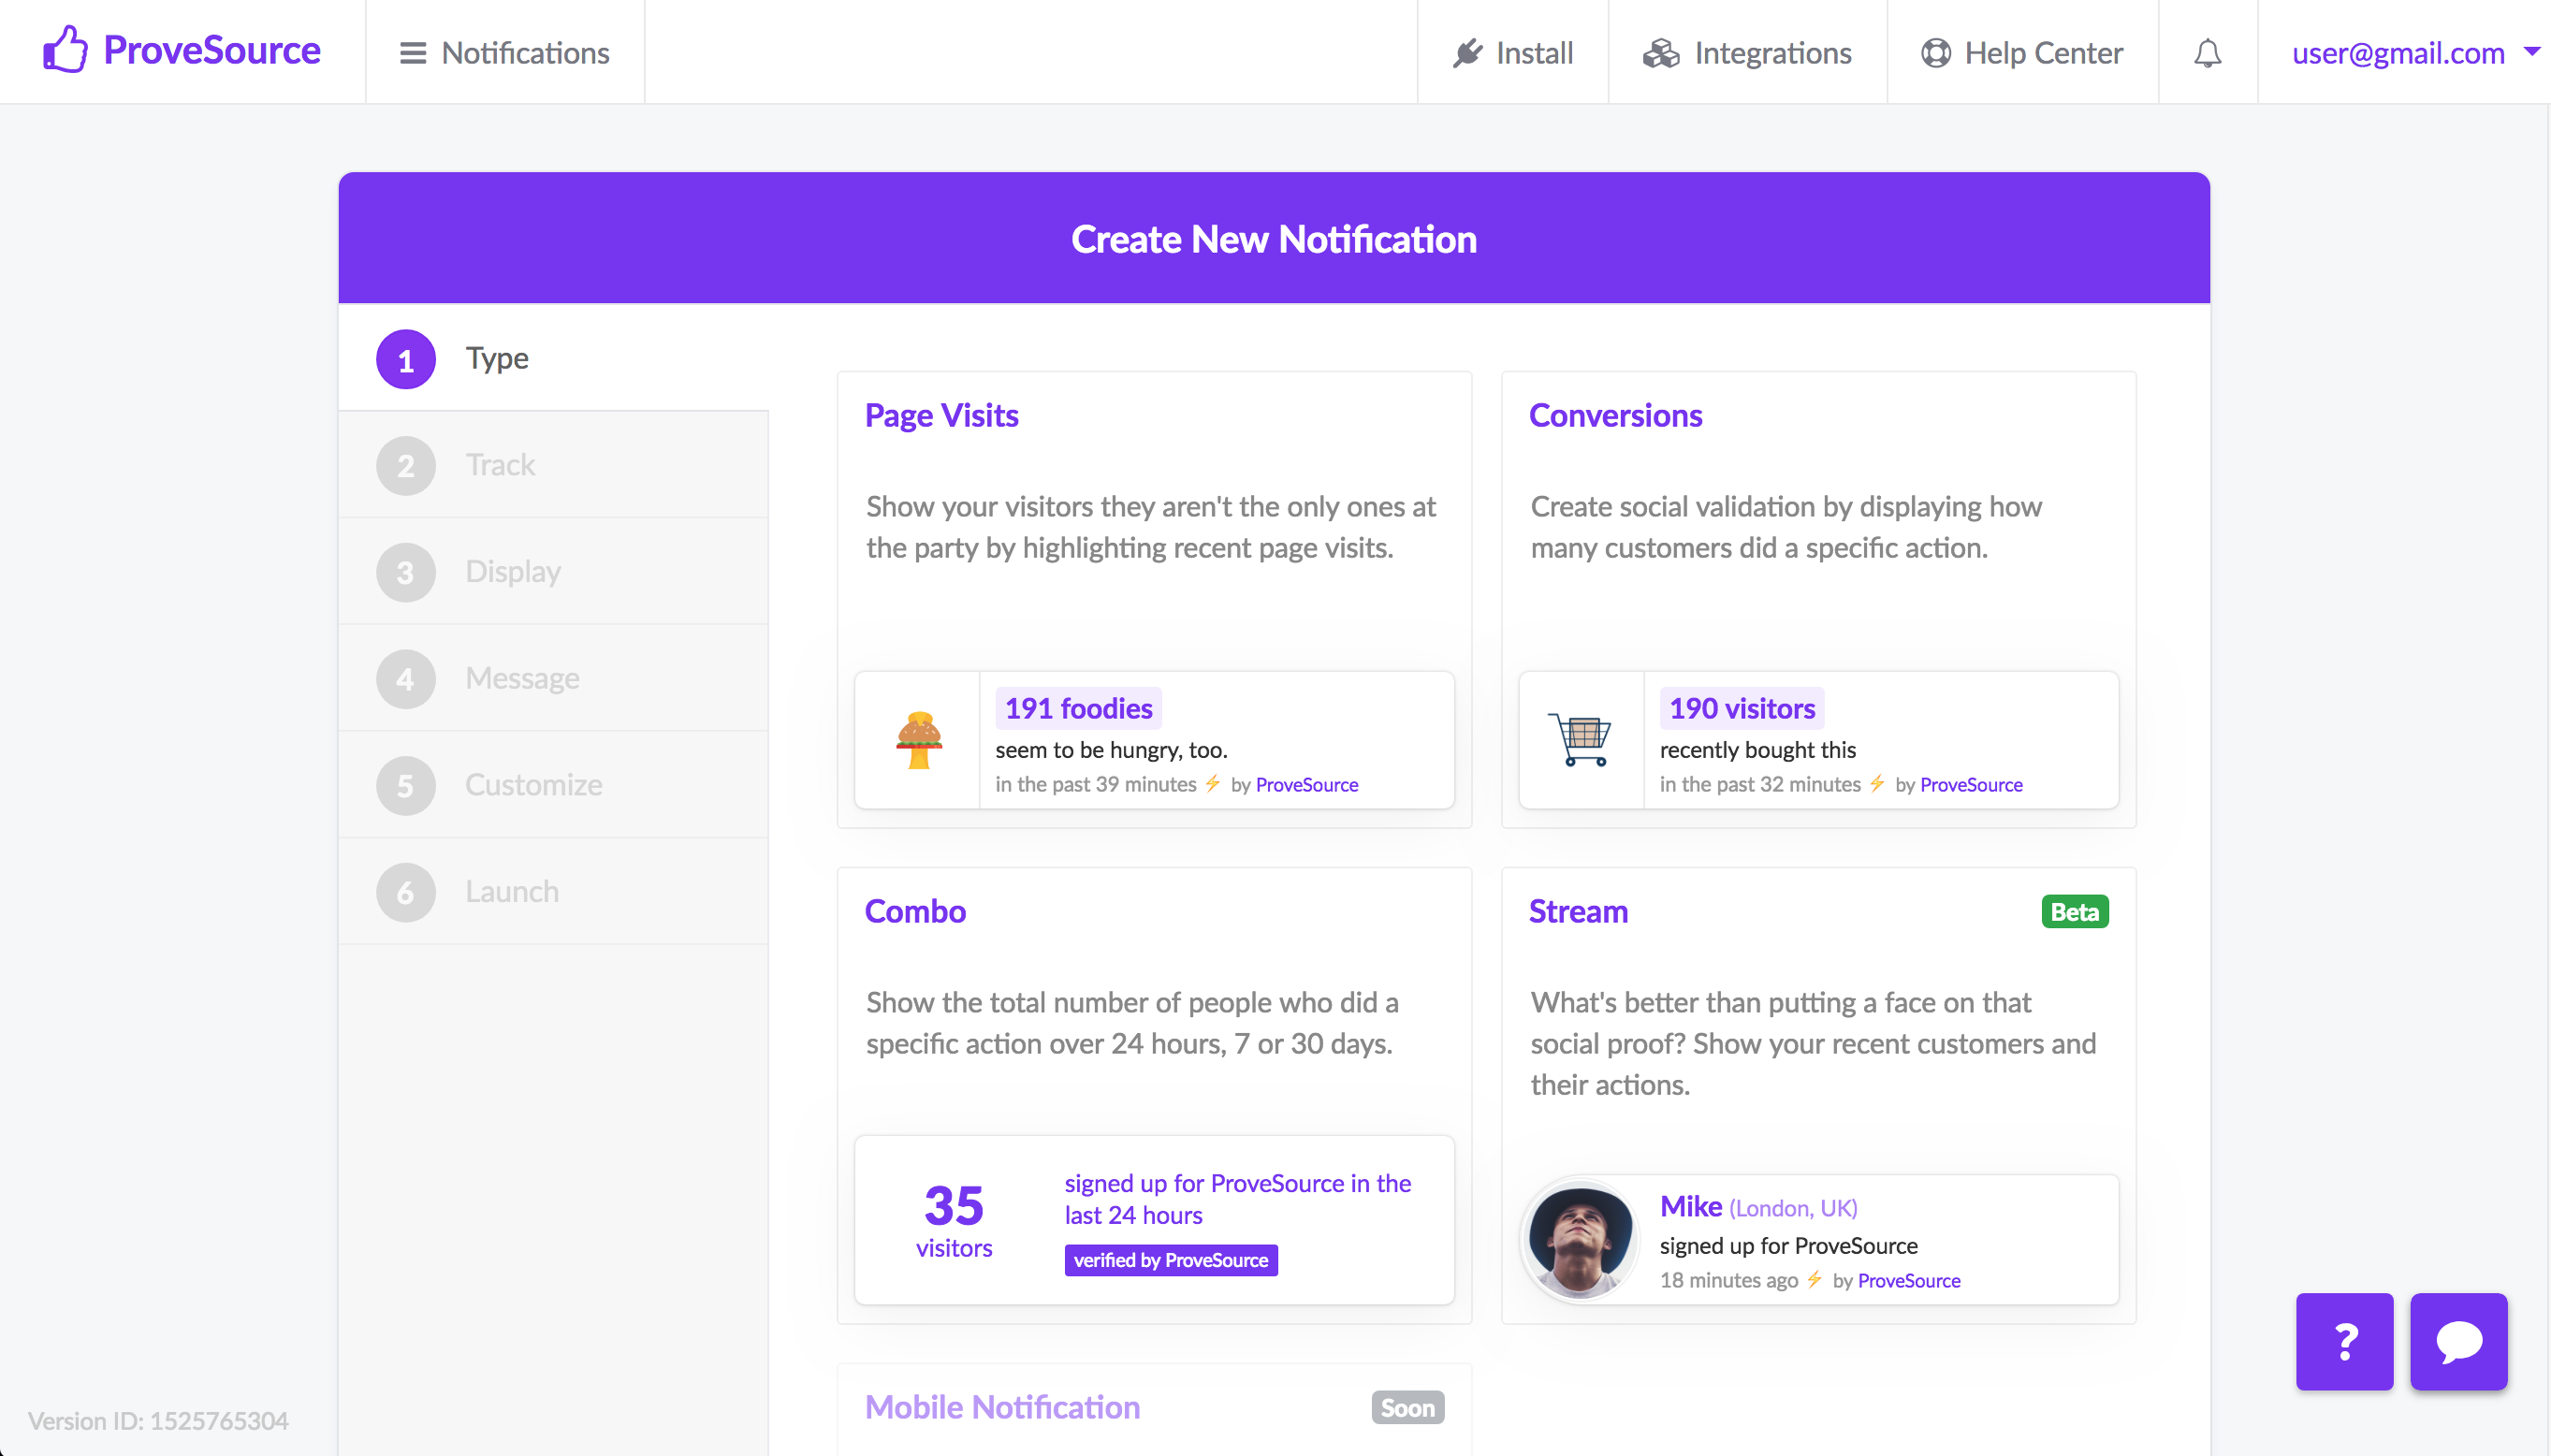The width and height of the screenshot is (2551, 1456).
Task: Select the Customize step in sidebar
Action: click(x=533, y=785)
